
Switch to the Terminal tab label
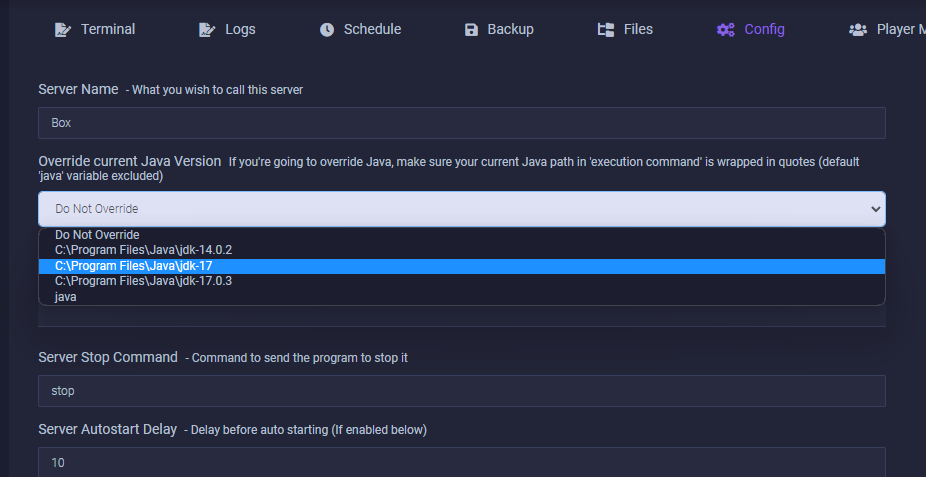tap(108, 30)
